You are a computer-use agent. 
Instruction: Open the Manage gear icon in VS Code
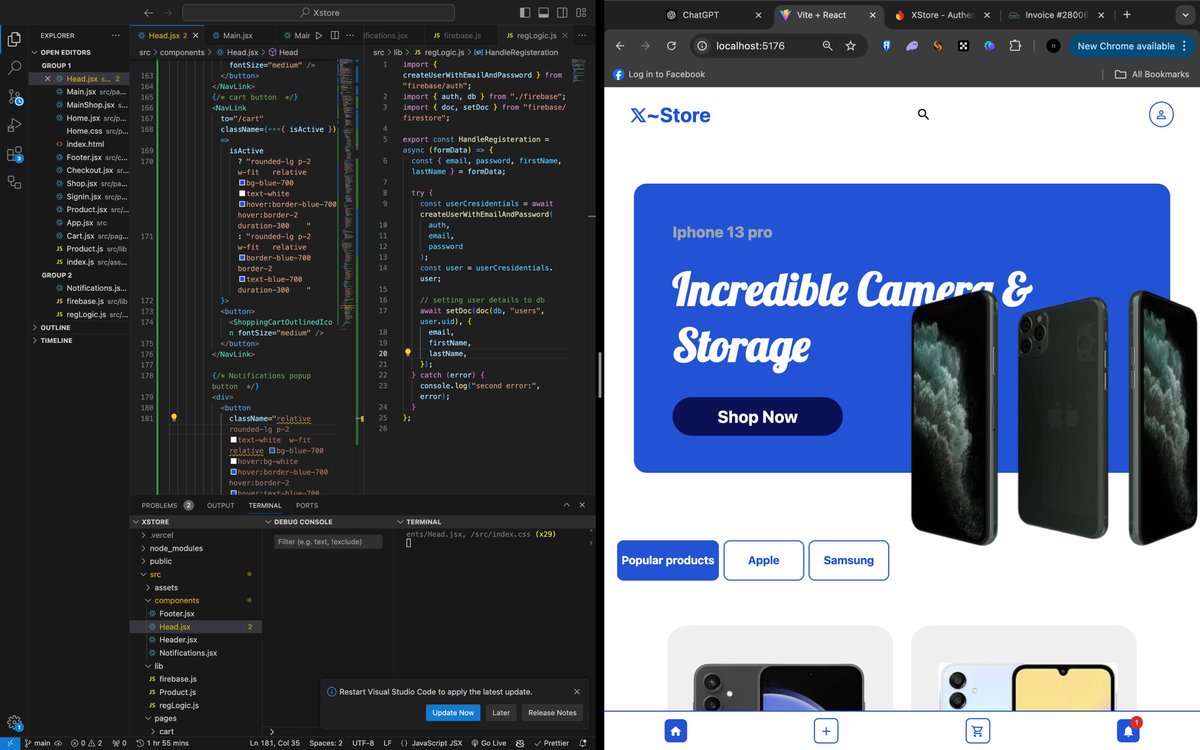(x=14, y=722)
